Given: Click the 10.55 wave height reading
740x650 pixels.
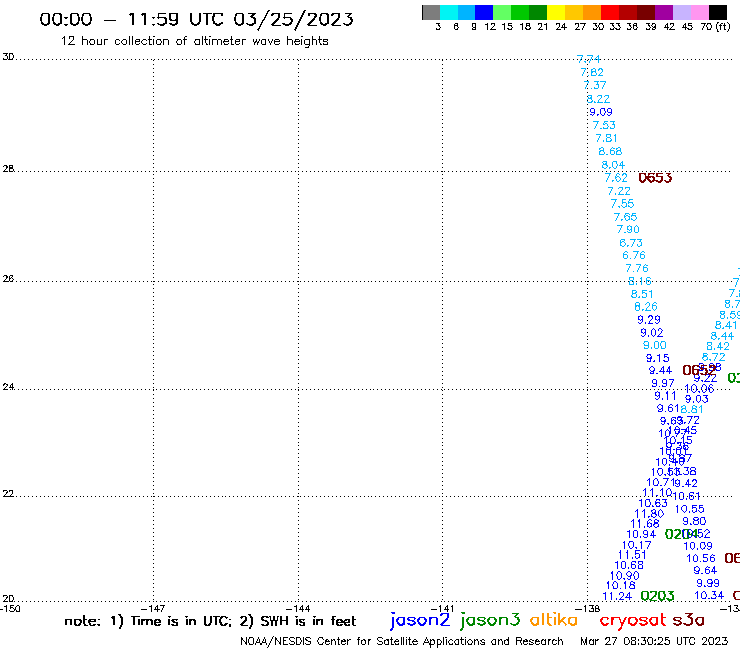Looking at the screenshot, I should coord(690,509).
